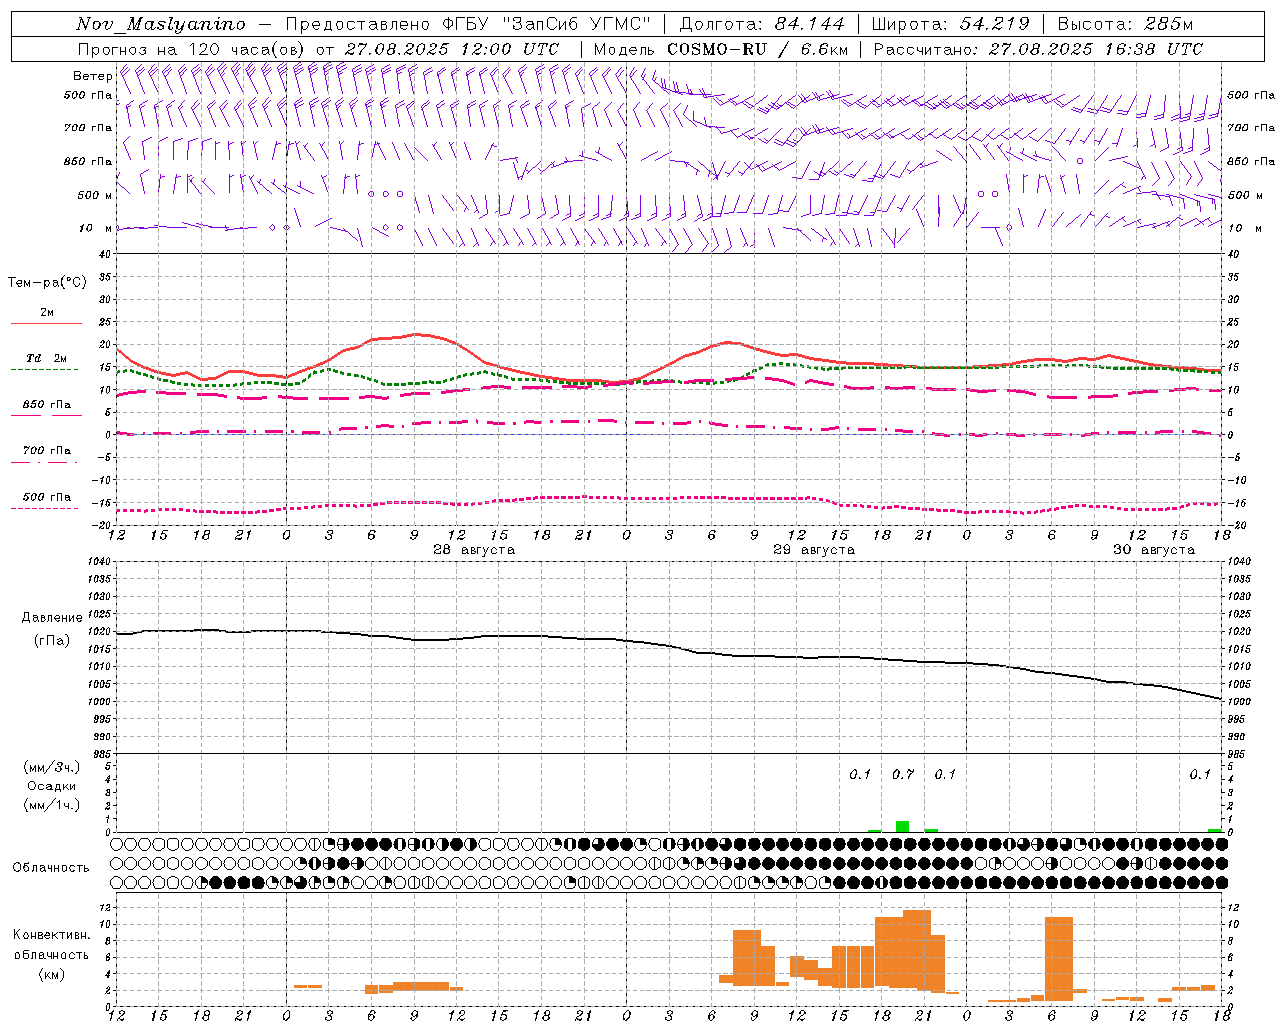The height and width of the screenshot is (1024, 1280).
Task: Click the station title Nov_Maslyanino
Action: point(161,24)
